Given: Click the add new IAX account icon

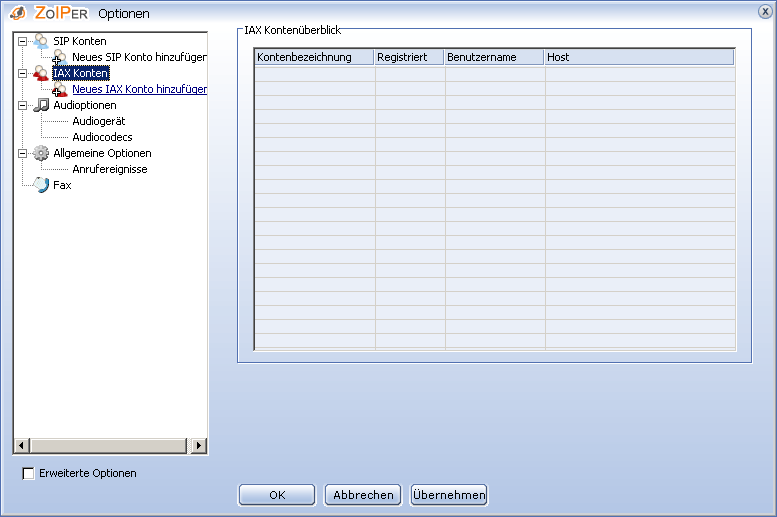Looking at the screenshot, I should [60, 90].
